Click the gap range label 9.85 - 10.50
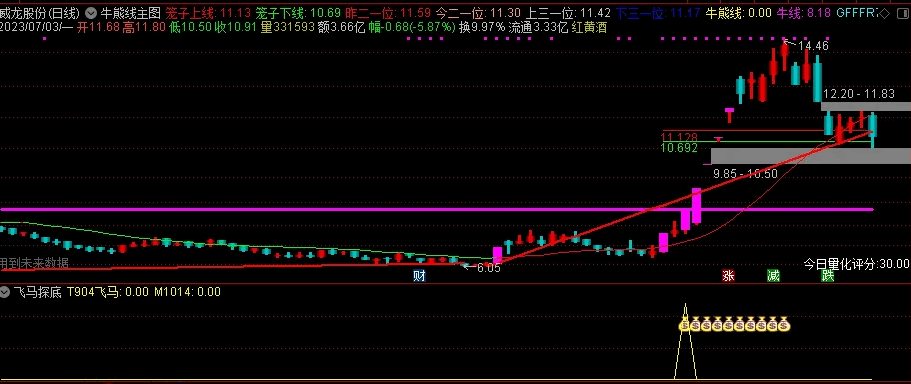This screenshot has width=911, height=384. pyautogui.click(x=745, y=174)
